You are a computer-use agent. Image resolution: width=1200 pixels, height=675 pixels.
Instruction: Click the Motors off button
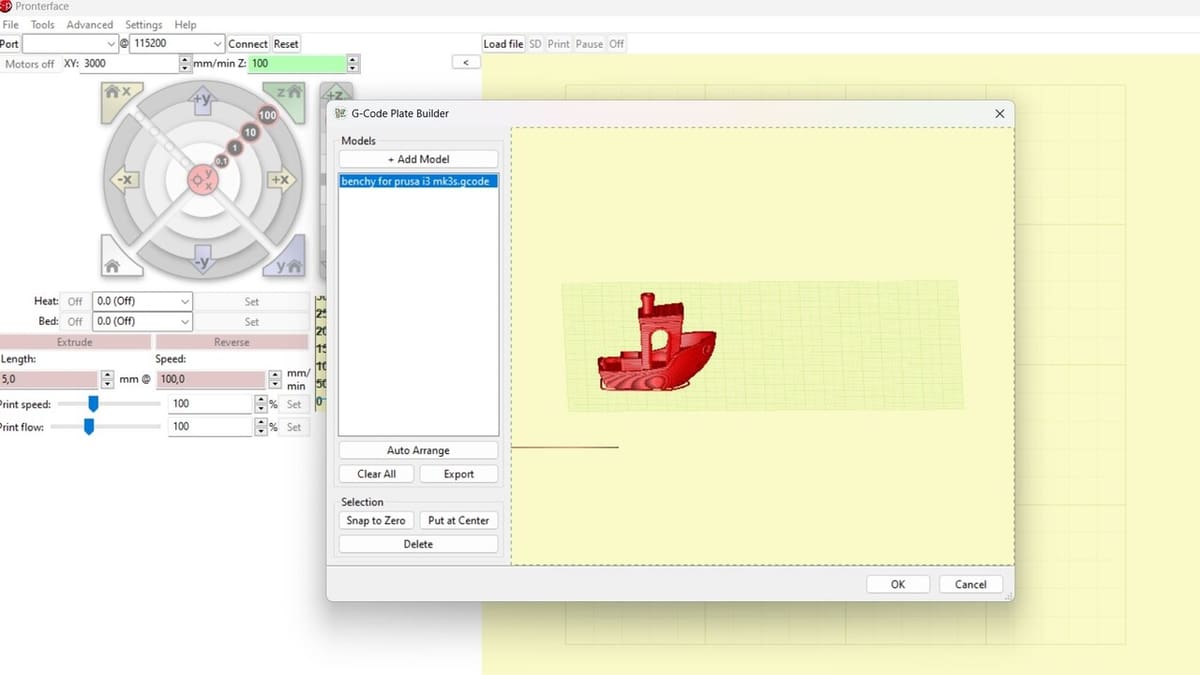coord(30,64)
